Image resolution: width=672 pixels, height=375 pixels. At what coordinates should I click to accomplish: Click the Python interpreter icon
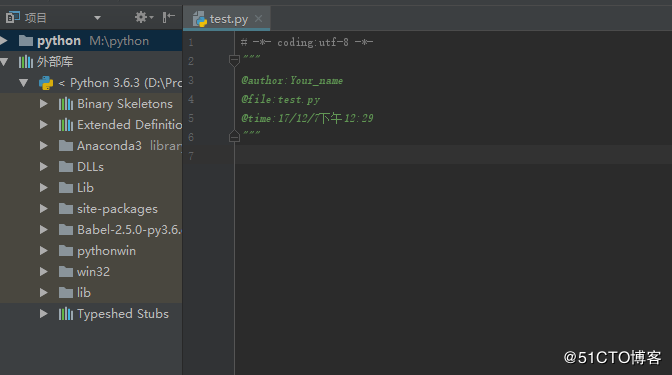(46, 83)
